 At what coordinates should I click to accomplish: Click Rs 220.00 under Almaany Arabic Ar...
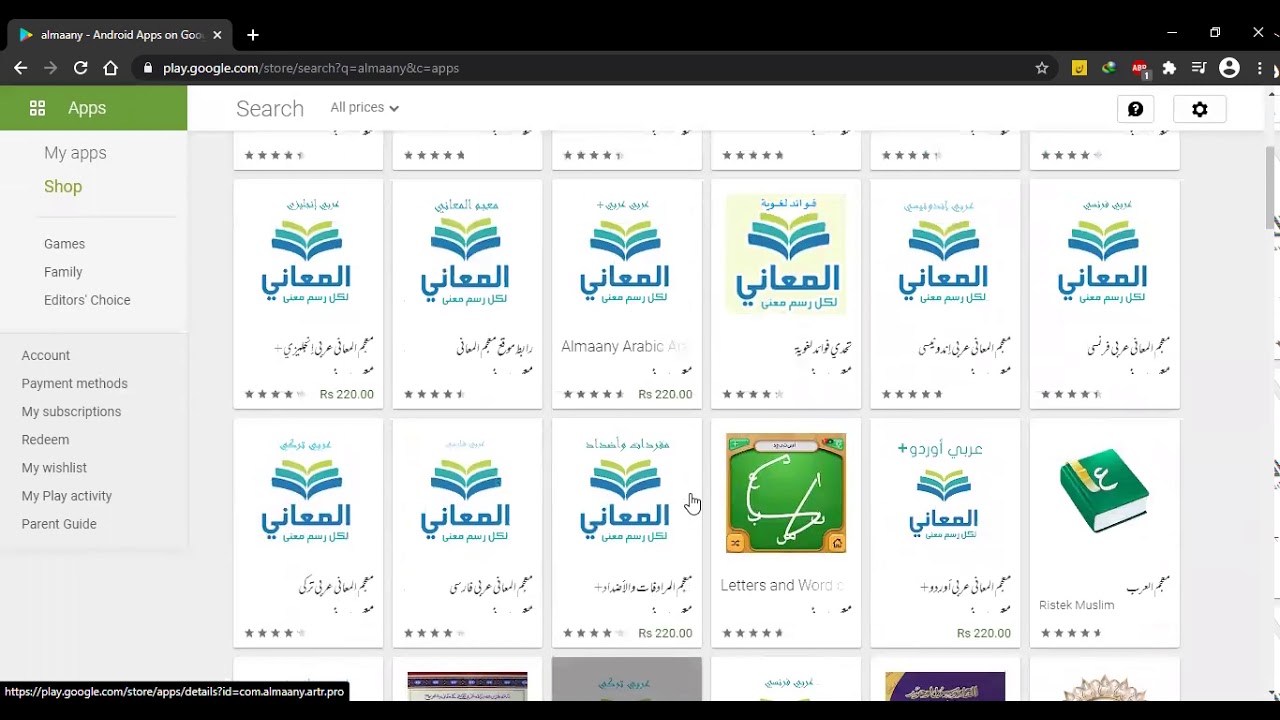click(x=665, y=394)
